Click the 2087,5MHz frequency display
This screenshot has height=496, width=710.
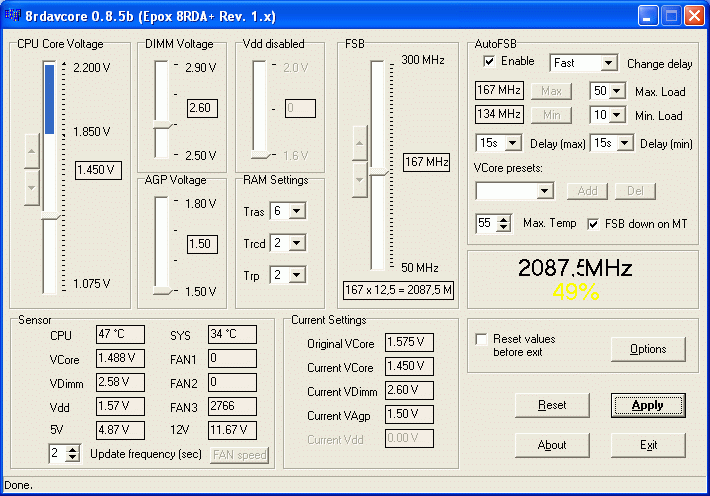pos(575,268)
